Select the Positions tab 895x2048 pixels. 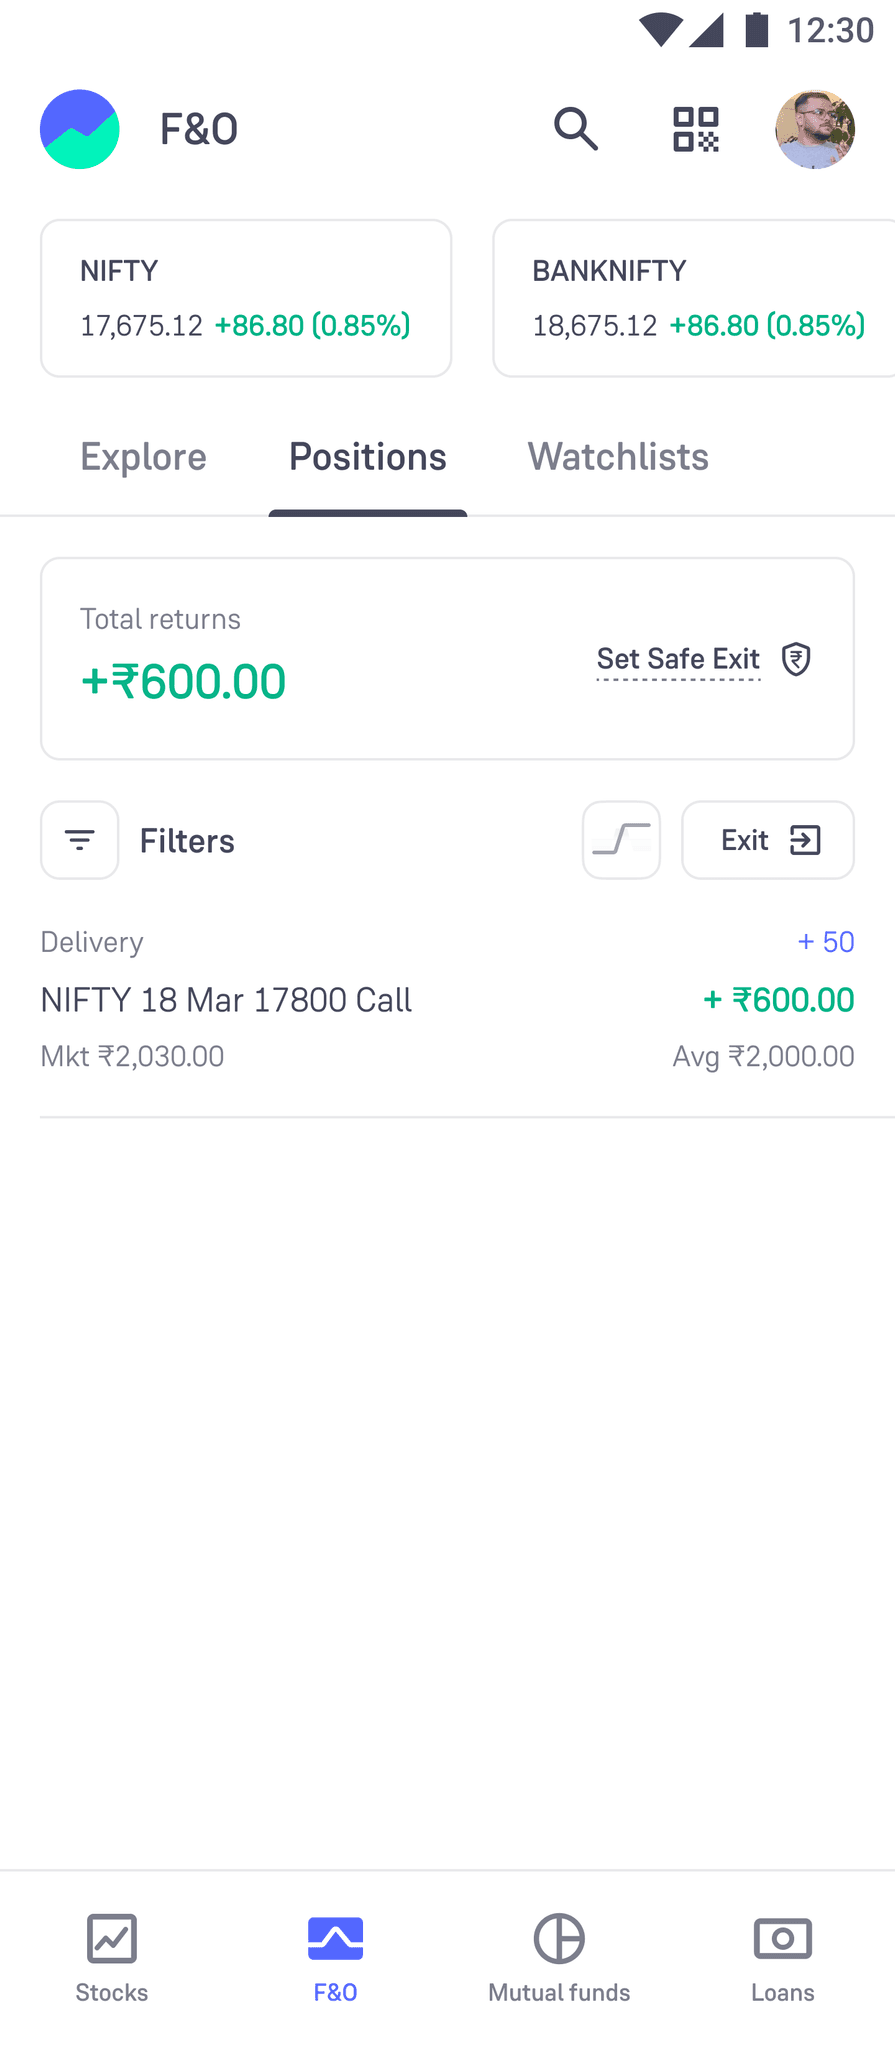tap(368, 457)
